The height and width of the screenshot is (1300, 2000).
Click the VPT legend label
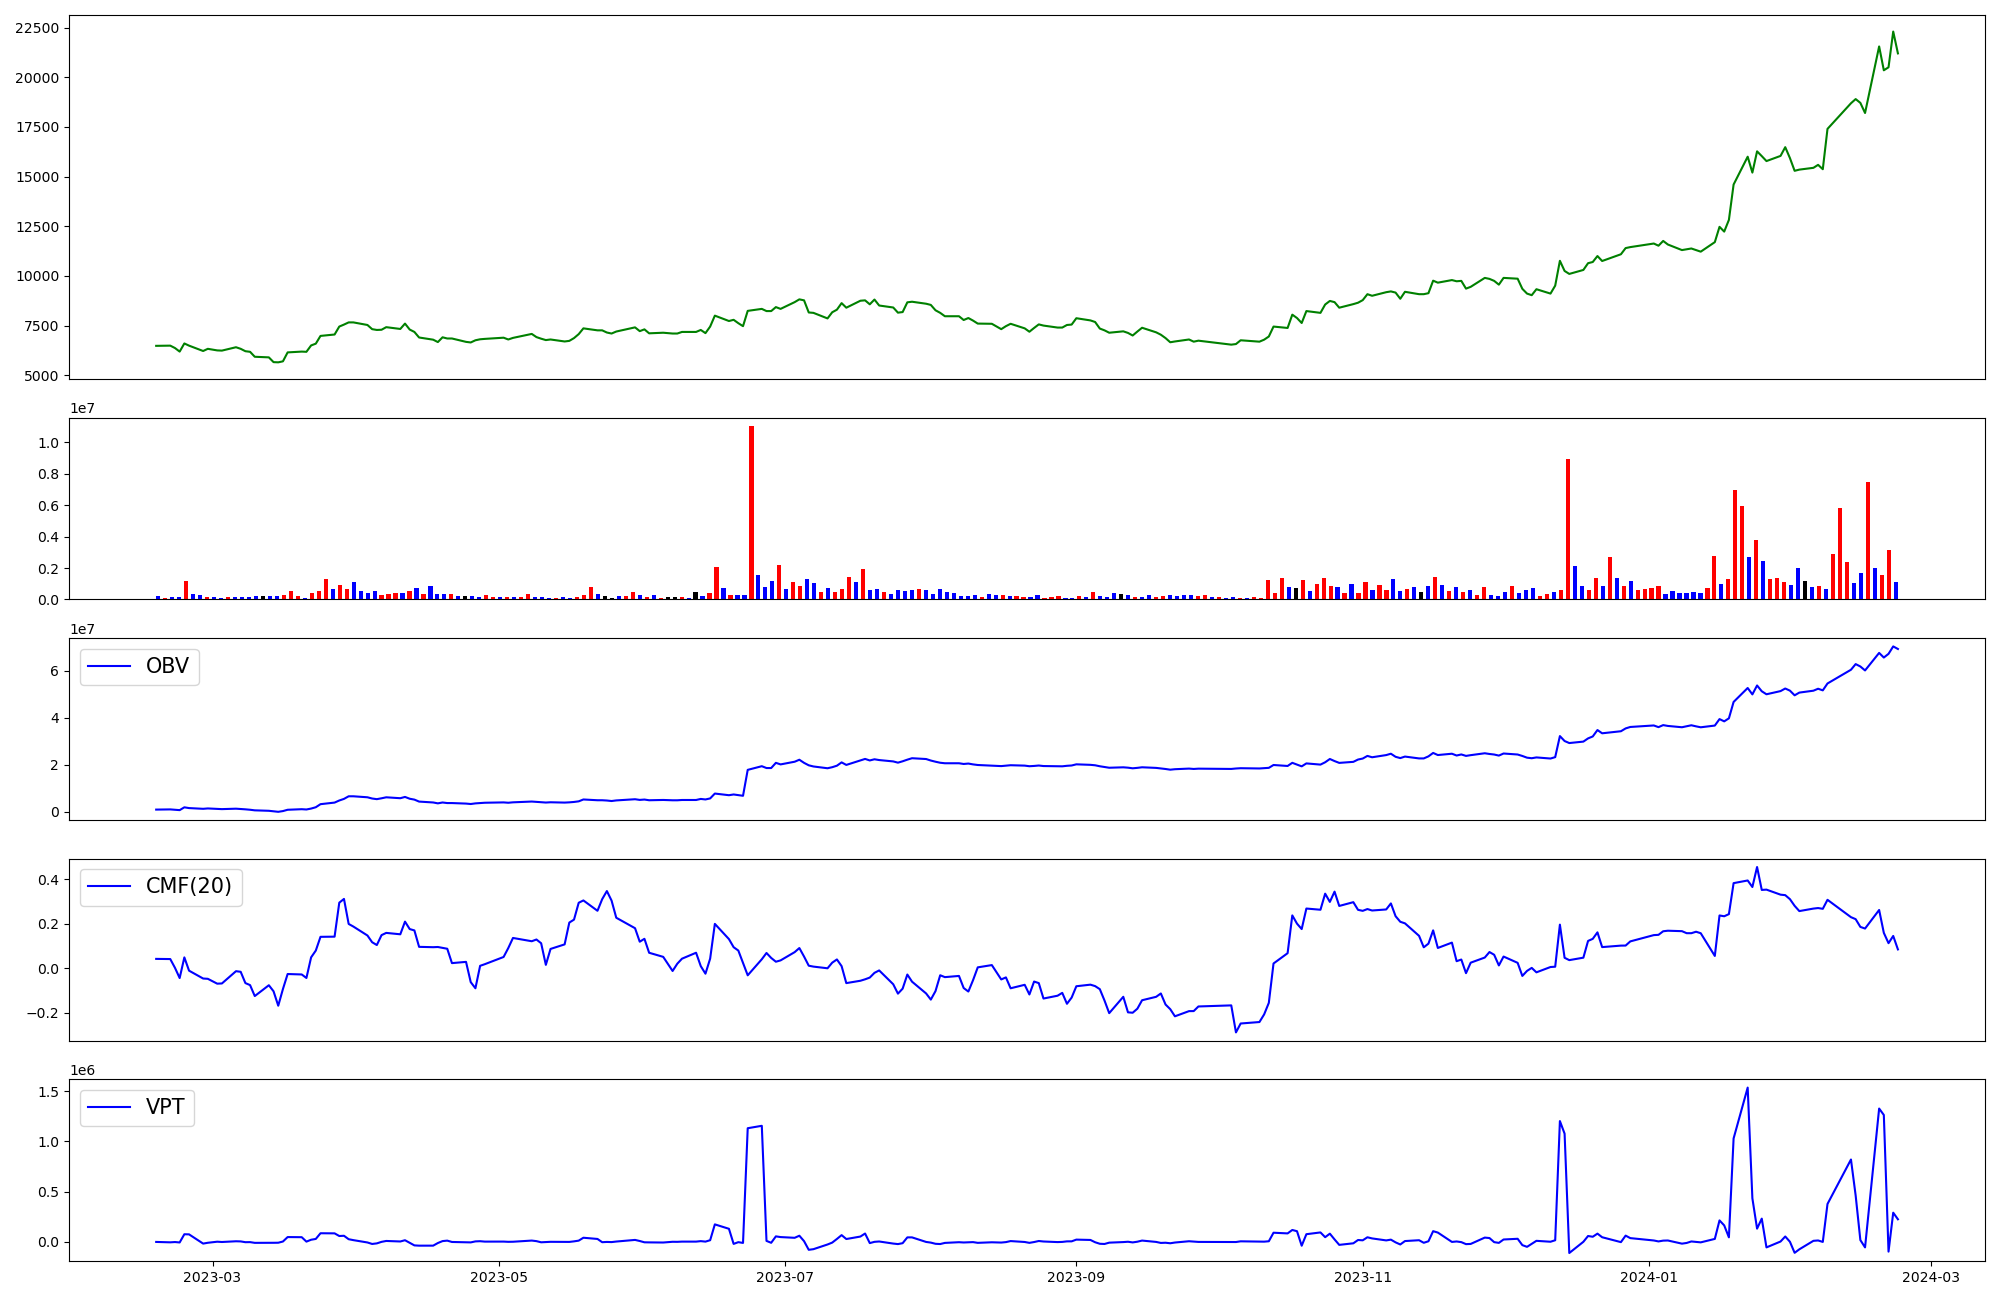coord(165,1107)
